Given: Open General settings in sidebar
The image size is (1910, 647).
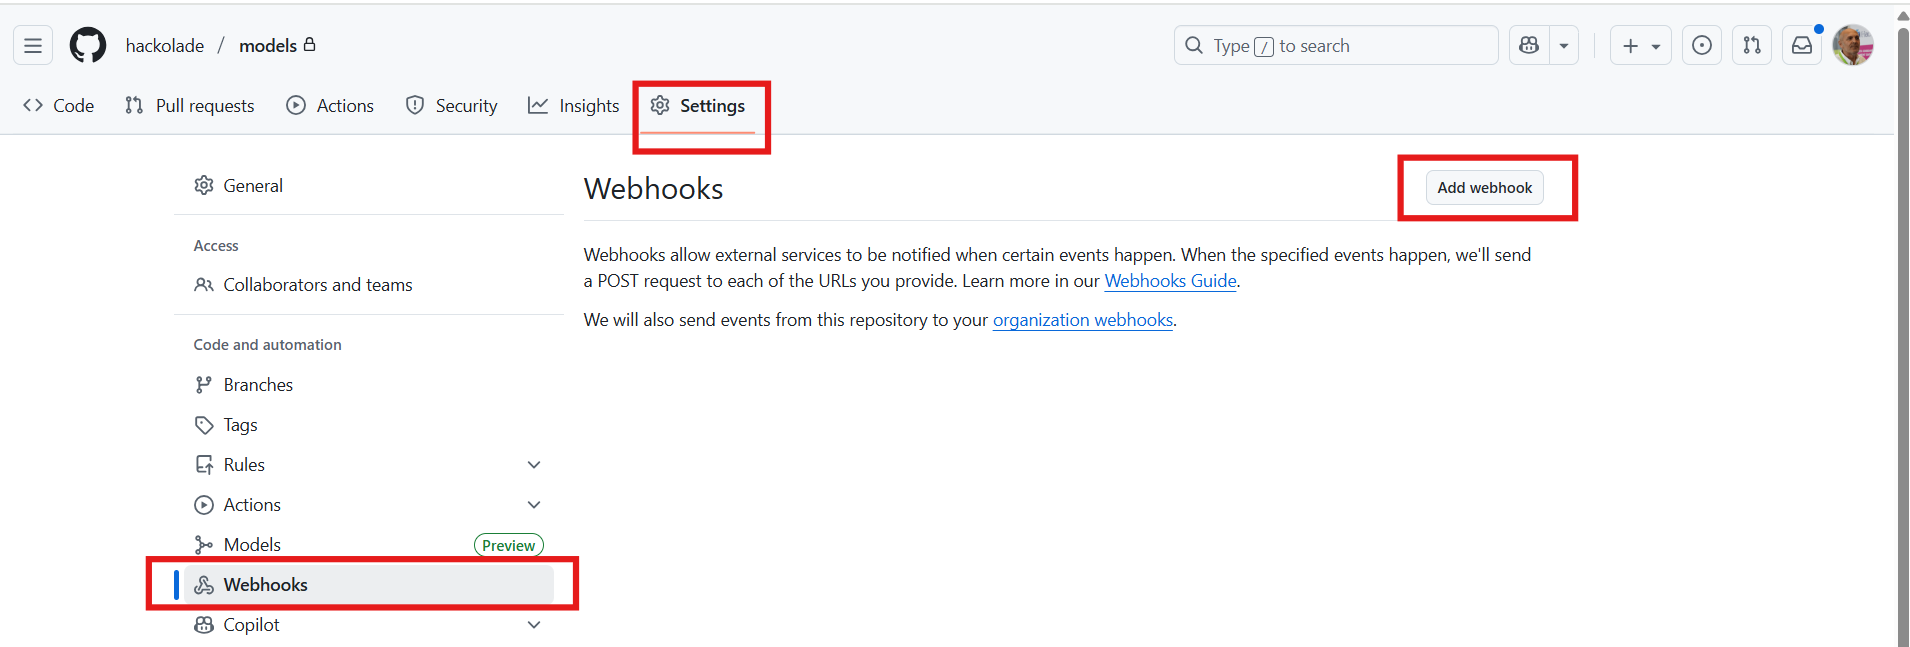Looking at the screenshot, I should [368, 186].
